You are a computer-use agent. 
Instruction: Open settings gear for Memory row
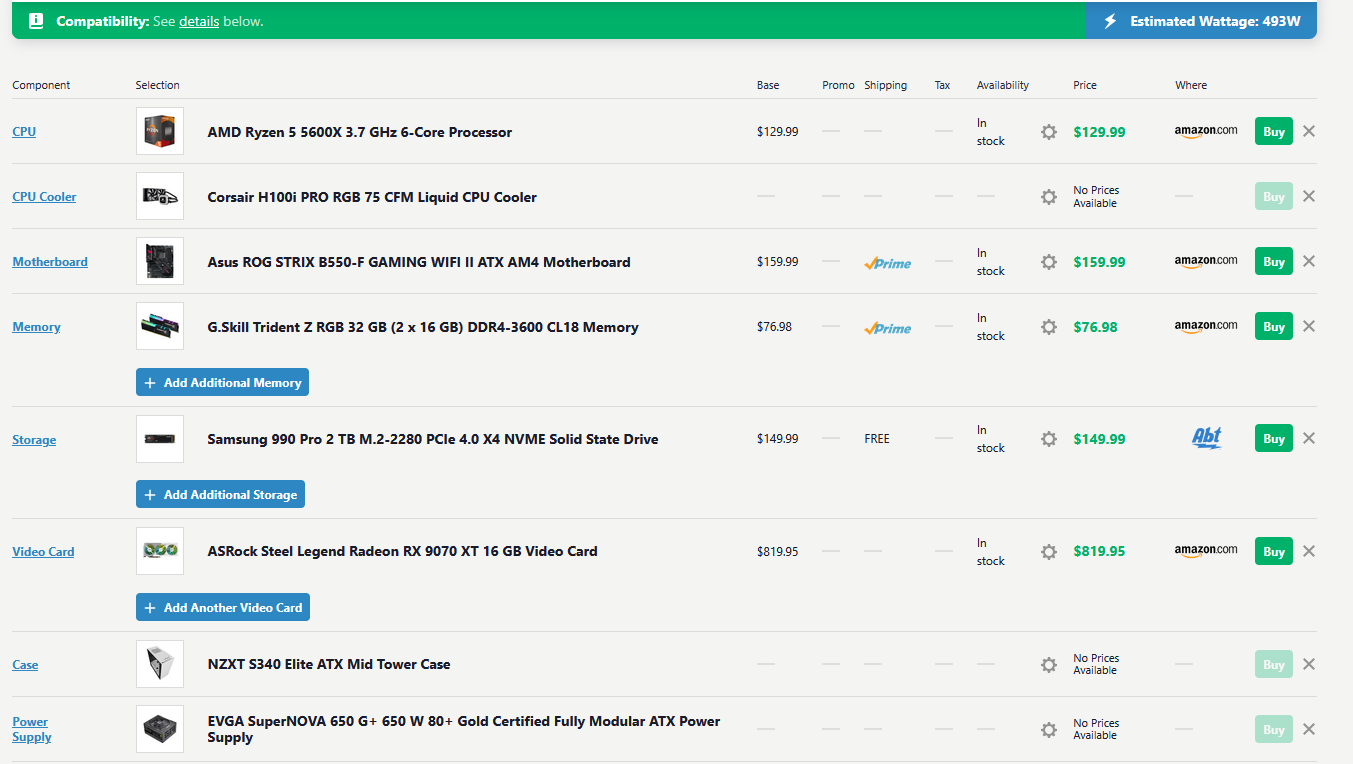point(1049,327)
